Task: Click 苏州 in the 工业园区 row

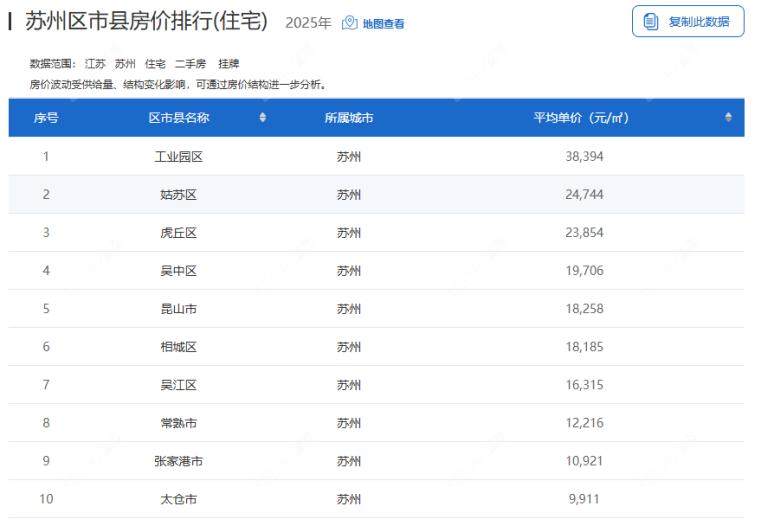Action: (349, 157)
